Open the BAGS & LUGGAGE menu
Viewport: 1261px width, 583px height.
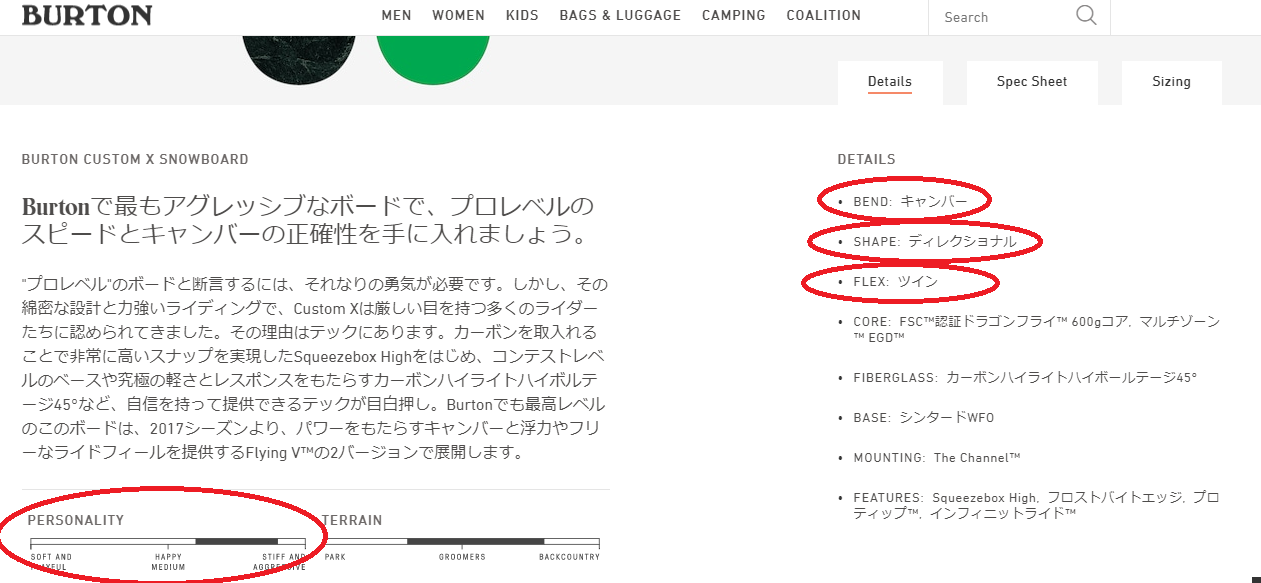[620, 16]
